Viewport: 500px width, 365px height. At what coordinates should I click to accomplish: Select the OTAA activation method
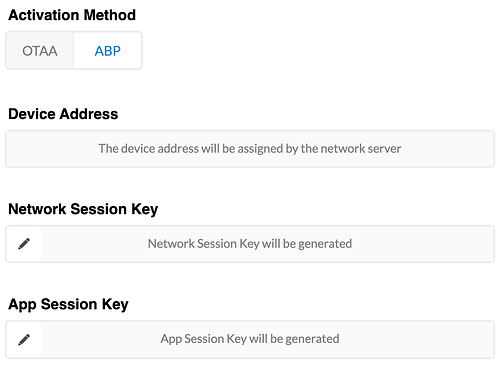pos(40,51)
